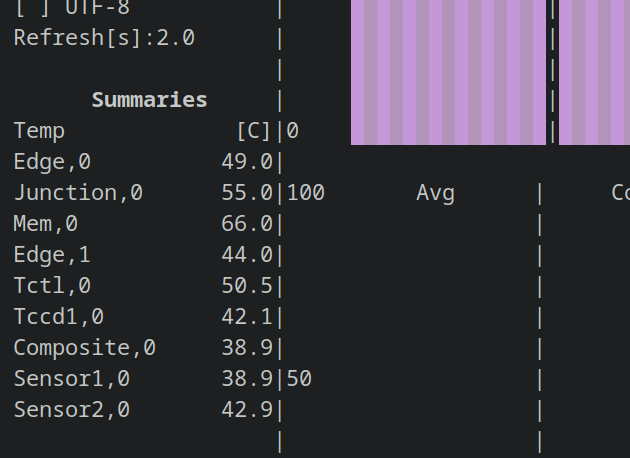Click the Summaries heading
630x458 pixels.
click(x=149, y=100)
